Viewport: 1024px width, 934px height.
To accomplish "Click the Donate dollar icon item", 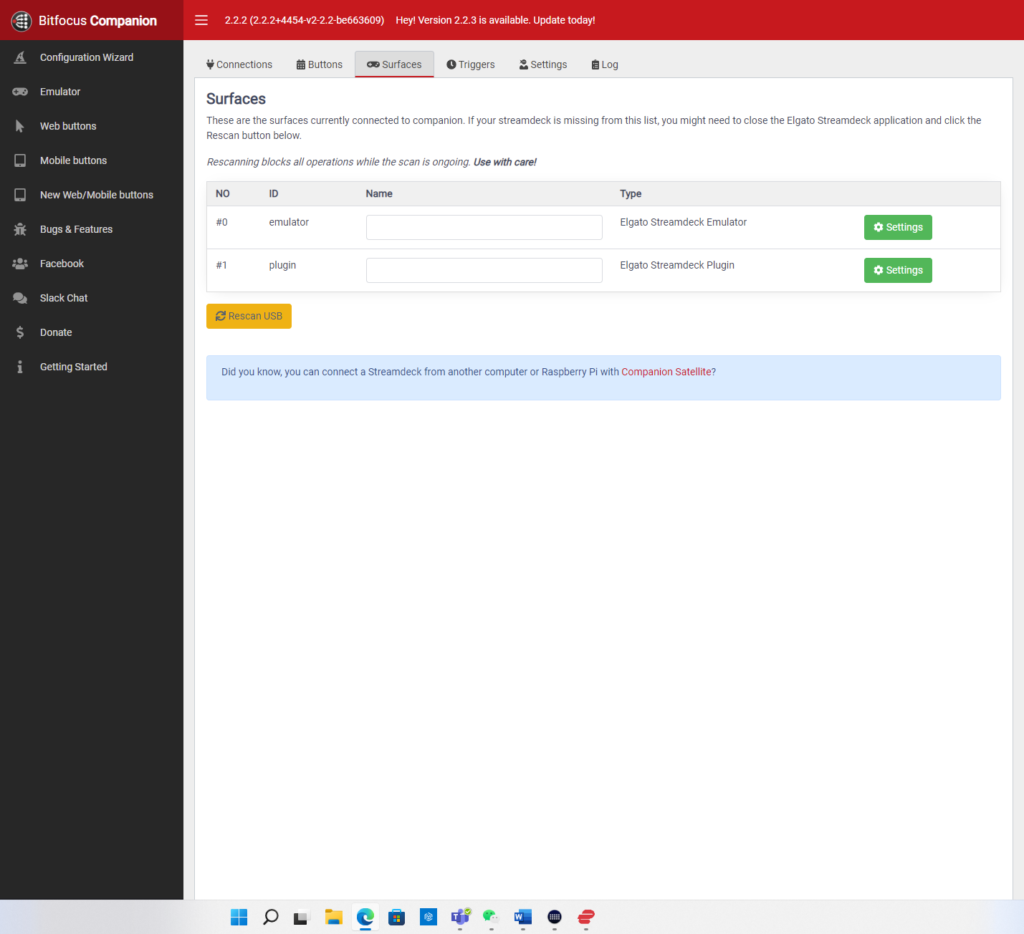I will click(x=55, y=333).
